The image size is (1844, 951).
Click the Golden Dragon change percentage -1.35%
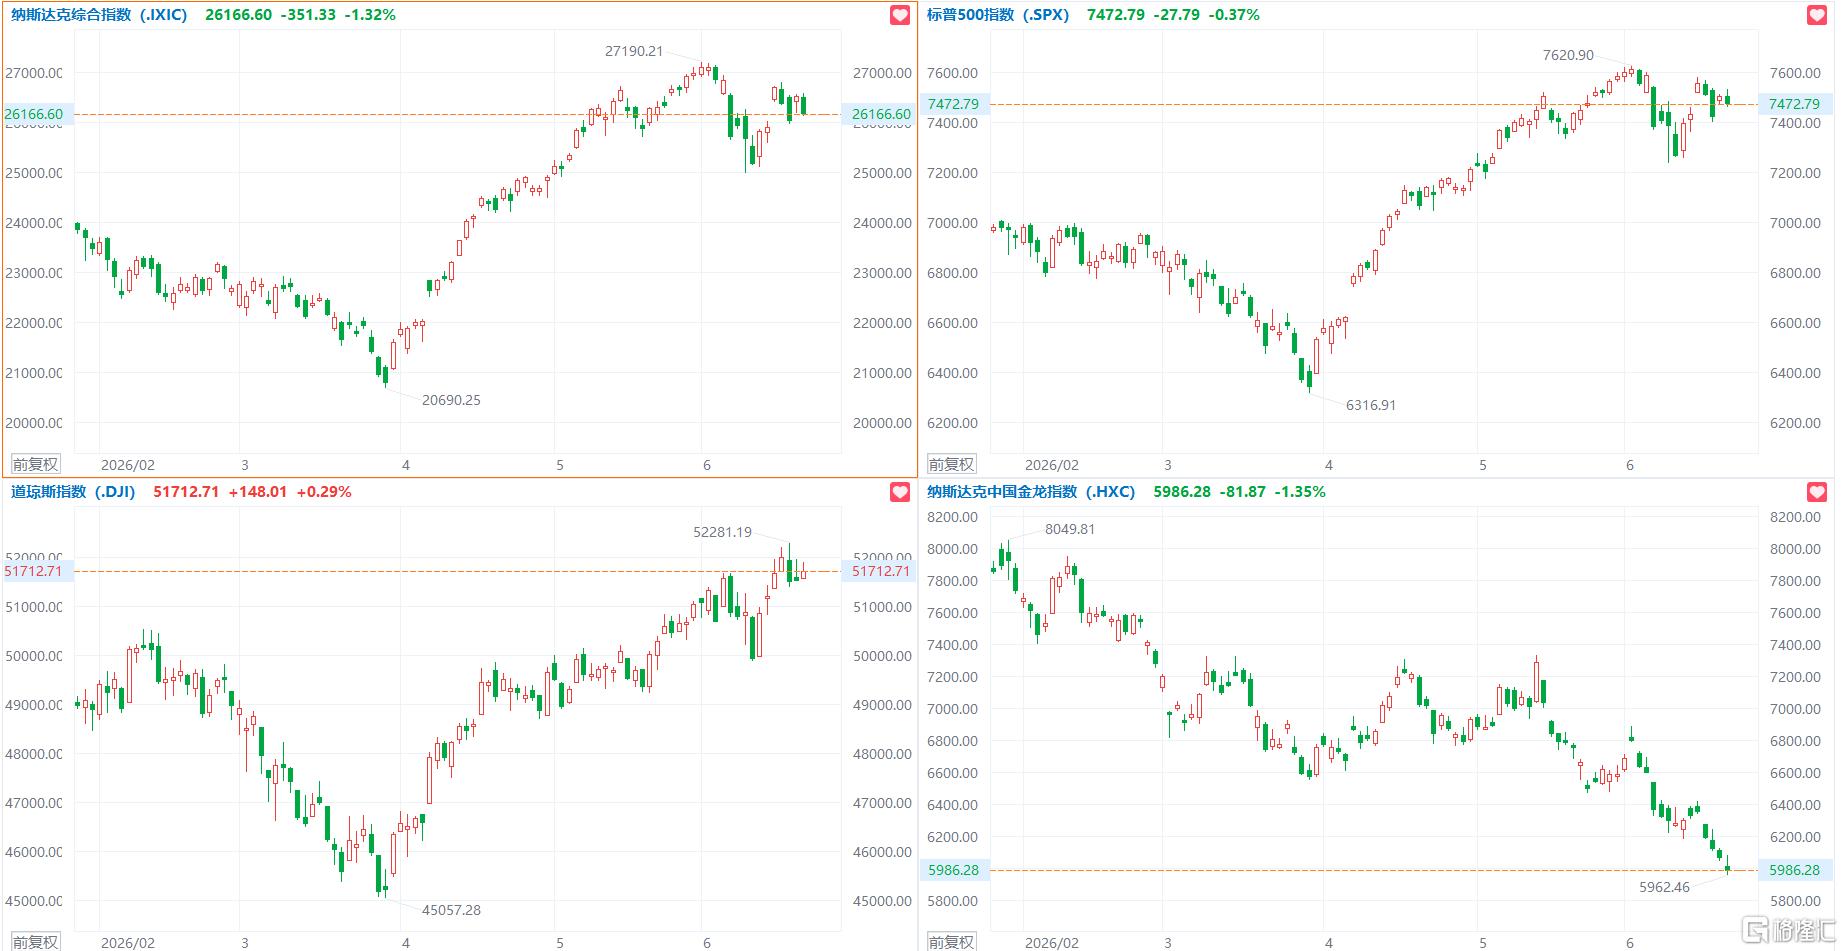(1300, 492)
